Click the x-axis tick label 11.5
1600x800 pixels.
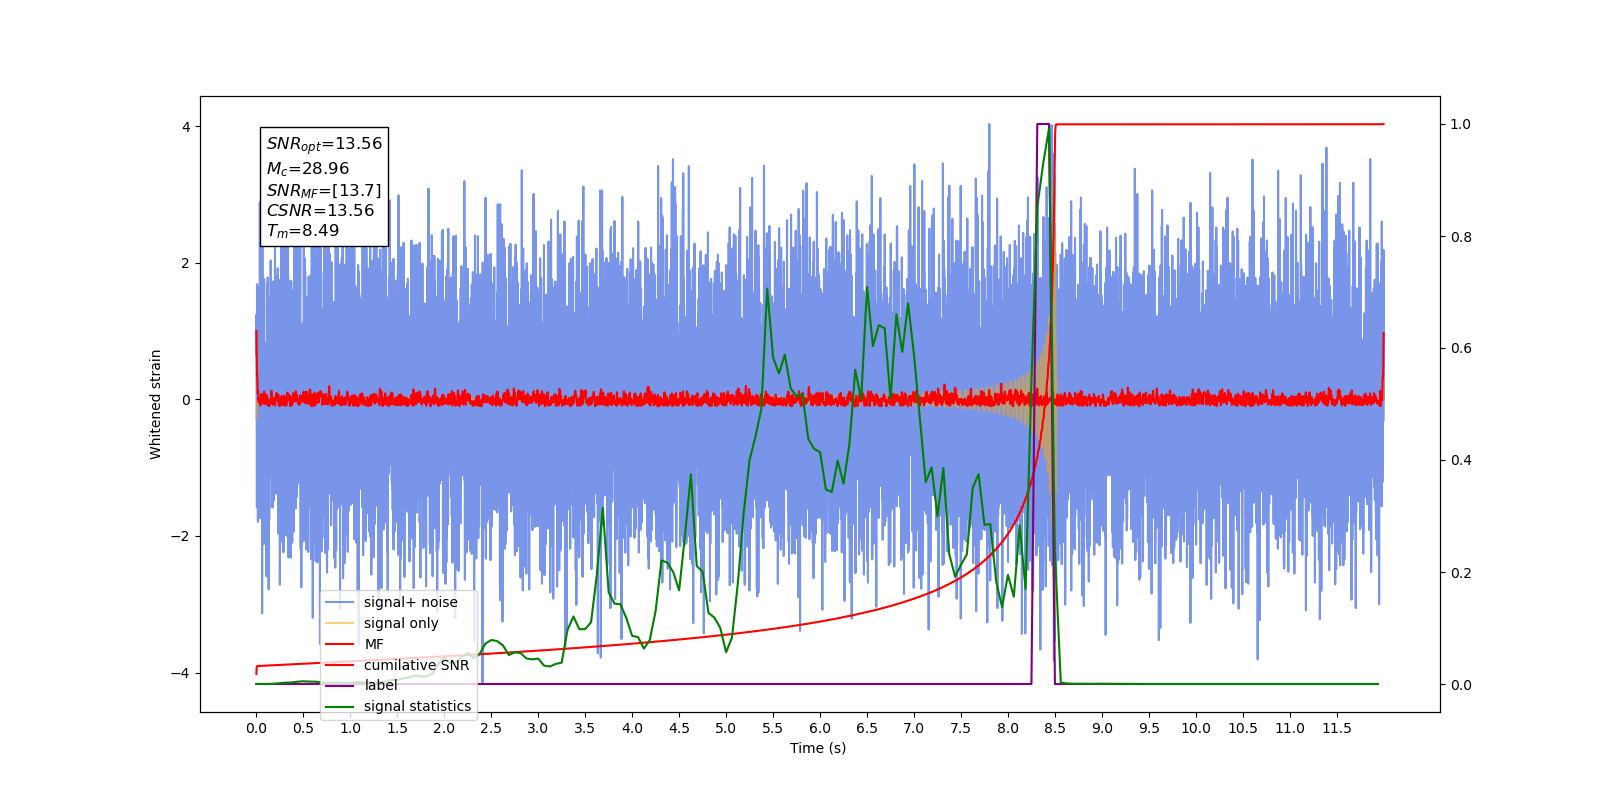1337,728
